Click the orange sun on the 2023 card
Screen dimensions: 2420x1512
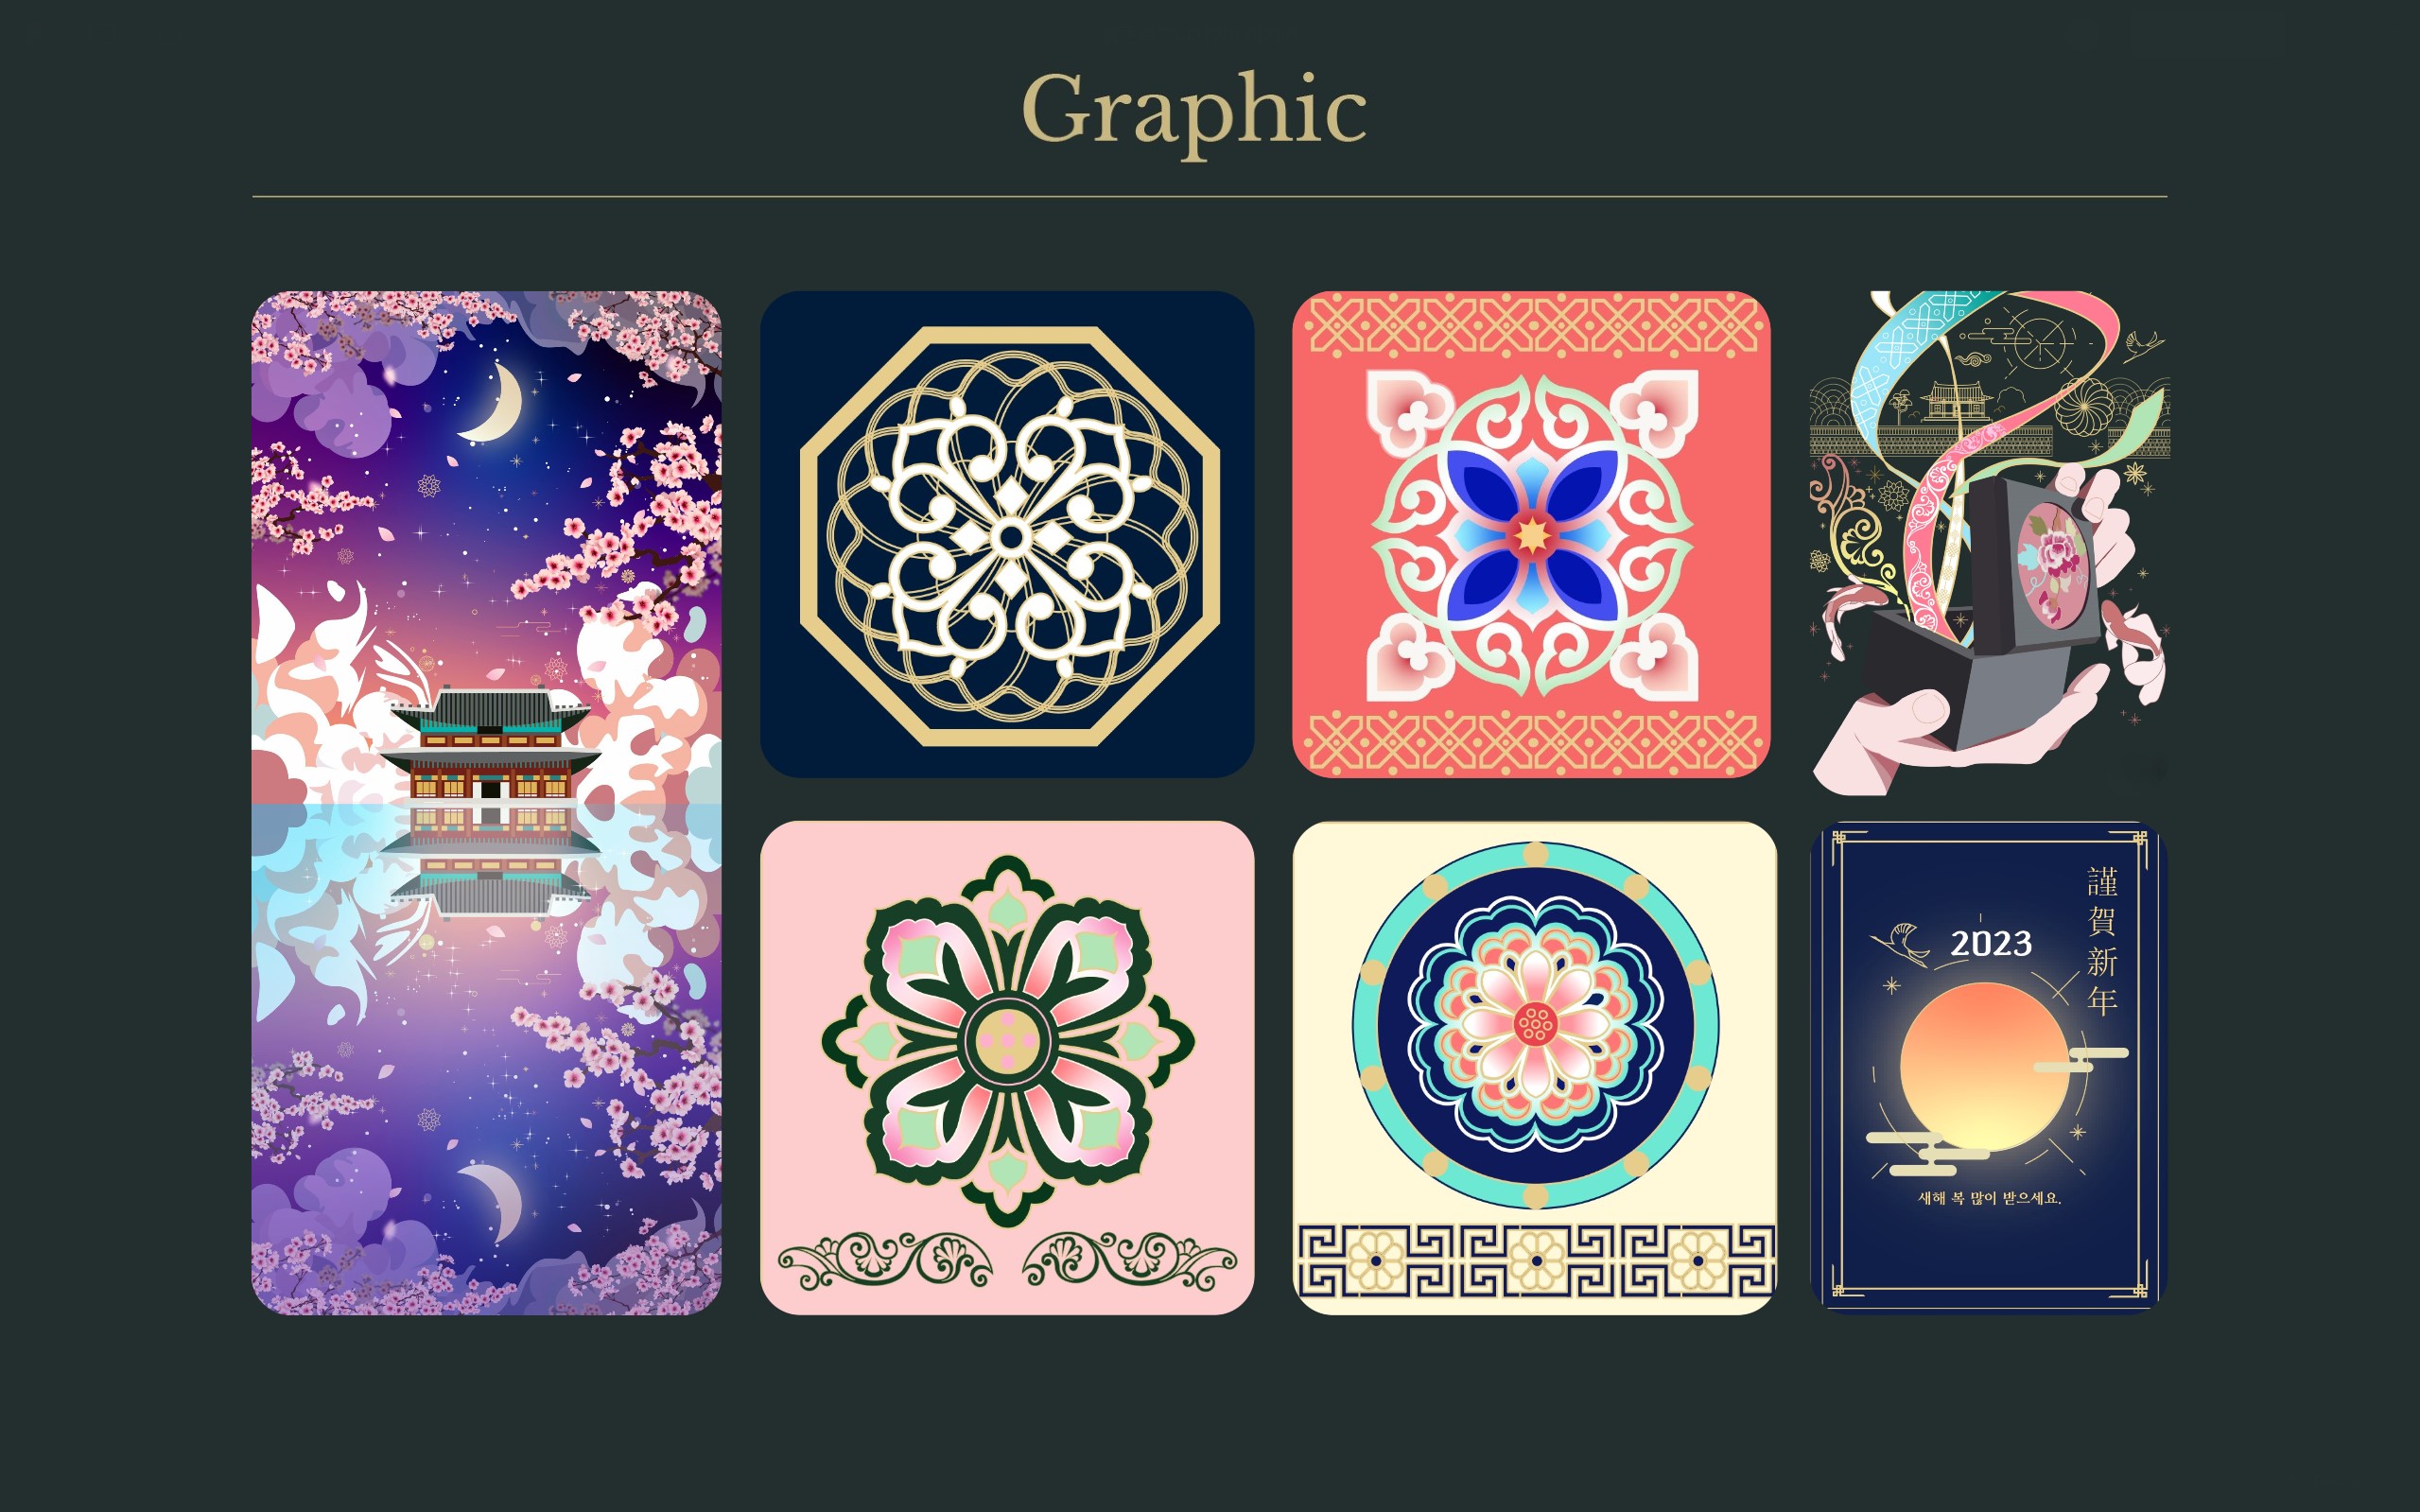click(x=1984, y=1066)
